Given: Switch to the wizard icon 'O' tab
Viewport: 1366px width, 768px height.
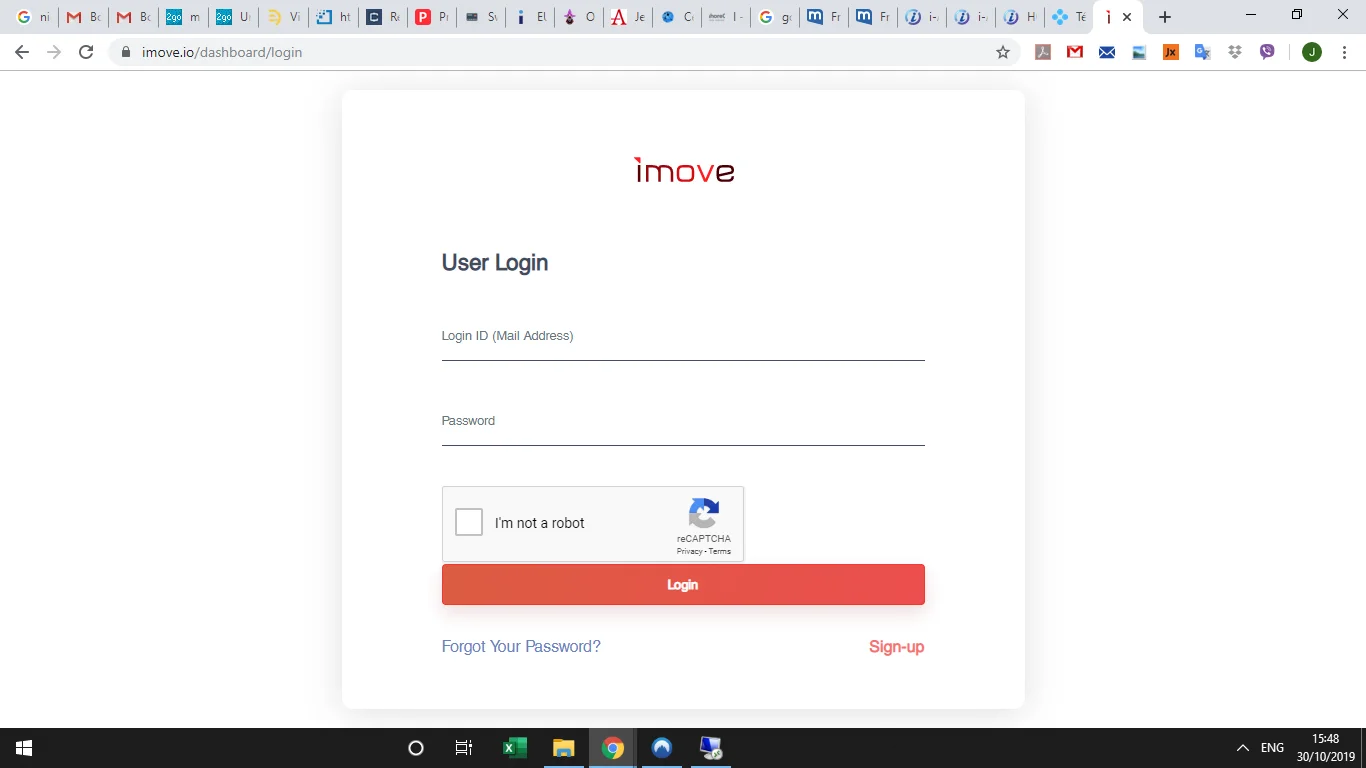Looking at the screenshot, I should [x=580, y=17].
